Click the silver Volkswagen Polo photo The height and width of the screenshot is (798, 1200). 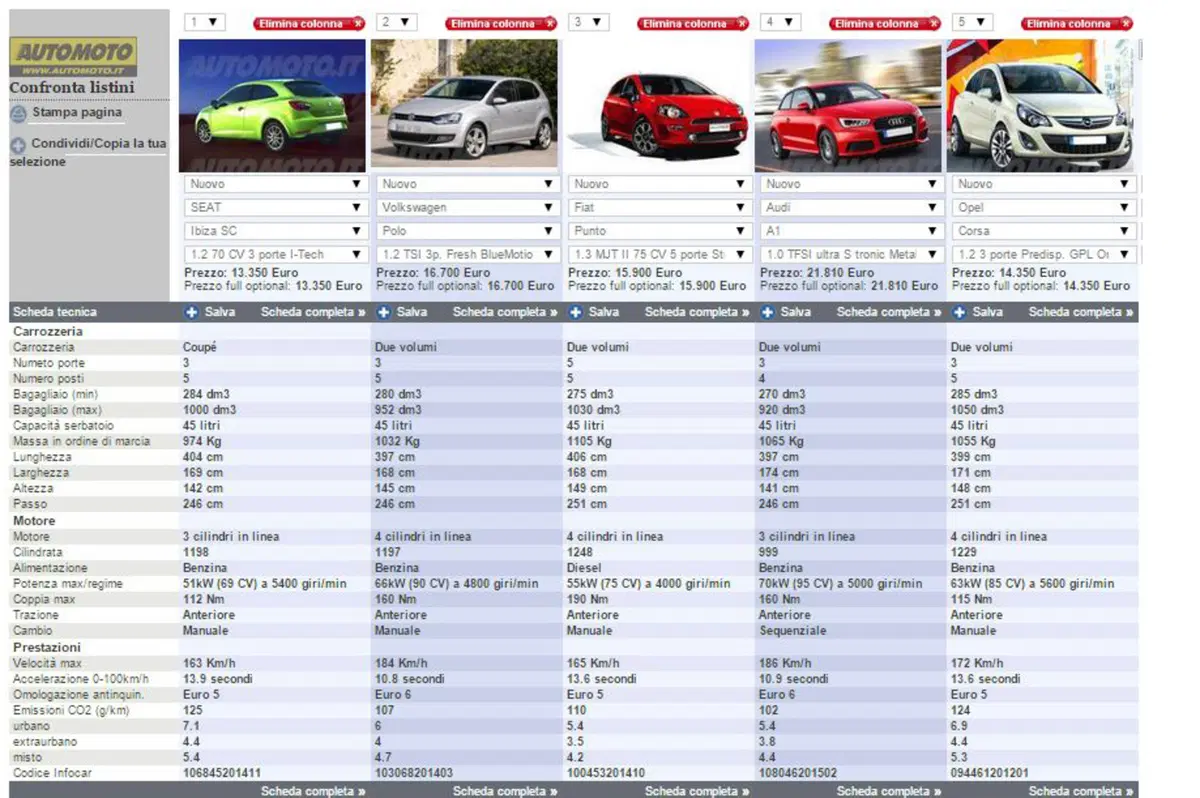point(465,103)
